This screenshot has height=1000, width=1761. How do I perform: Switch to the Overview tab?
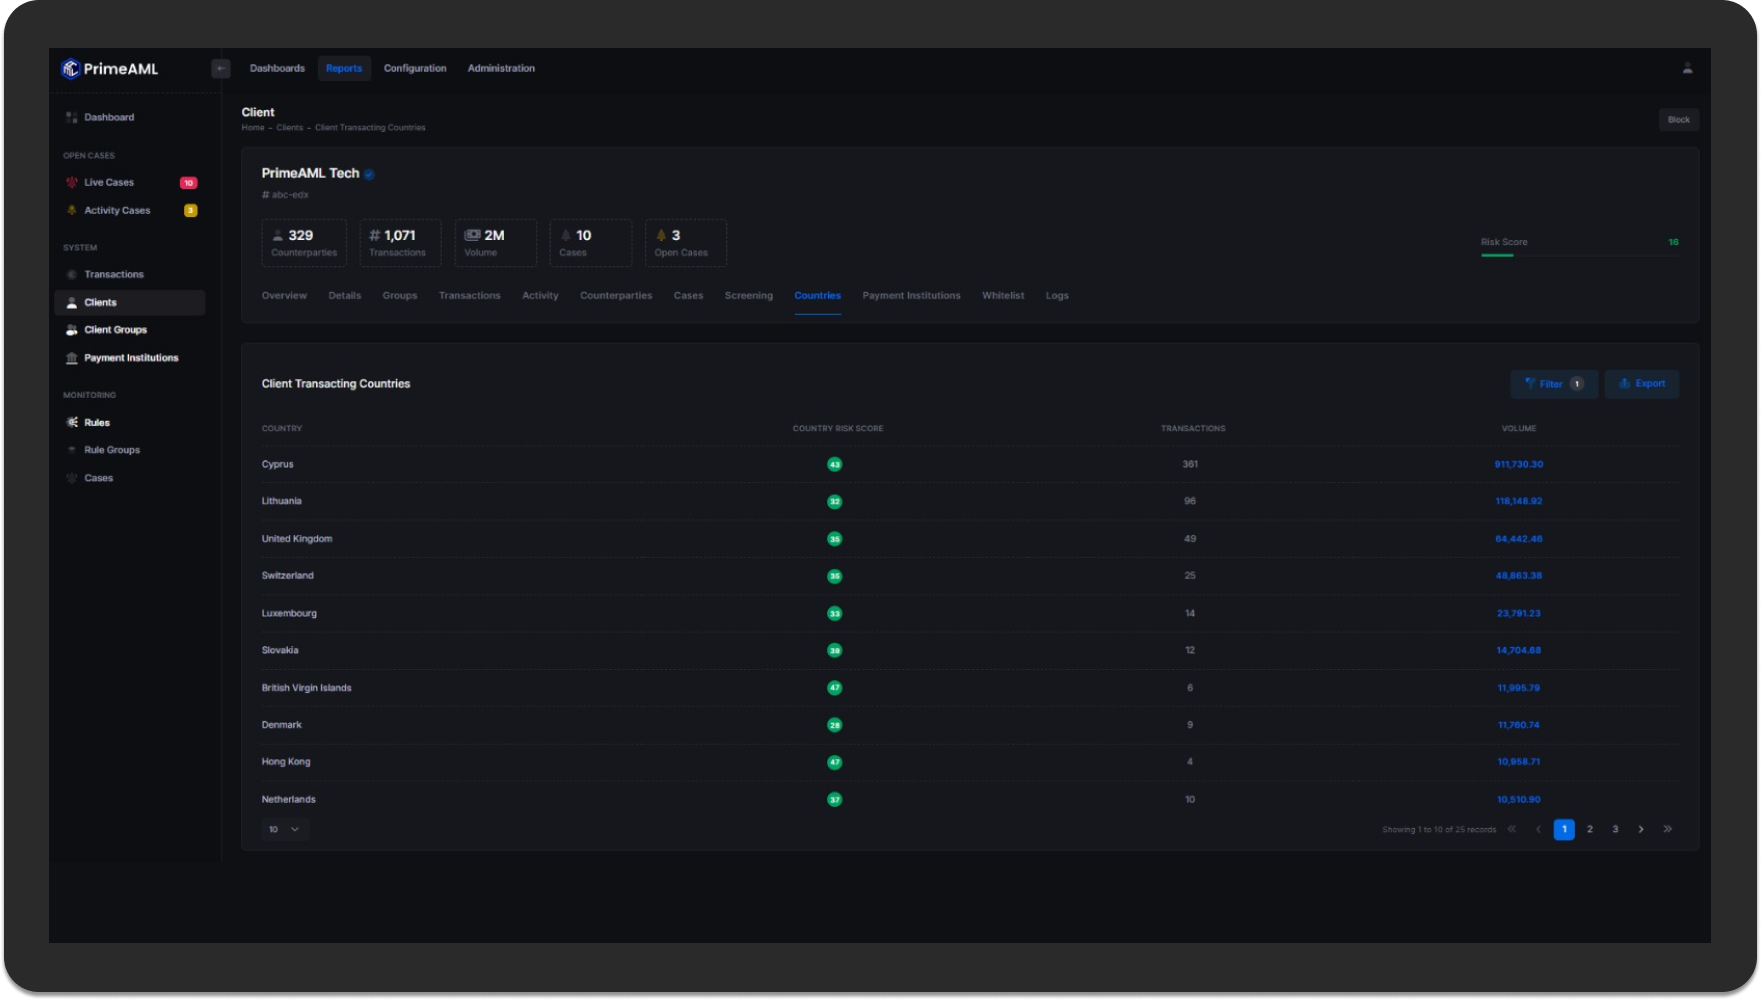tap(284, 296)
